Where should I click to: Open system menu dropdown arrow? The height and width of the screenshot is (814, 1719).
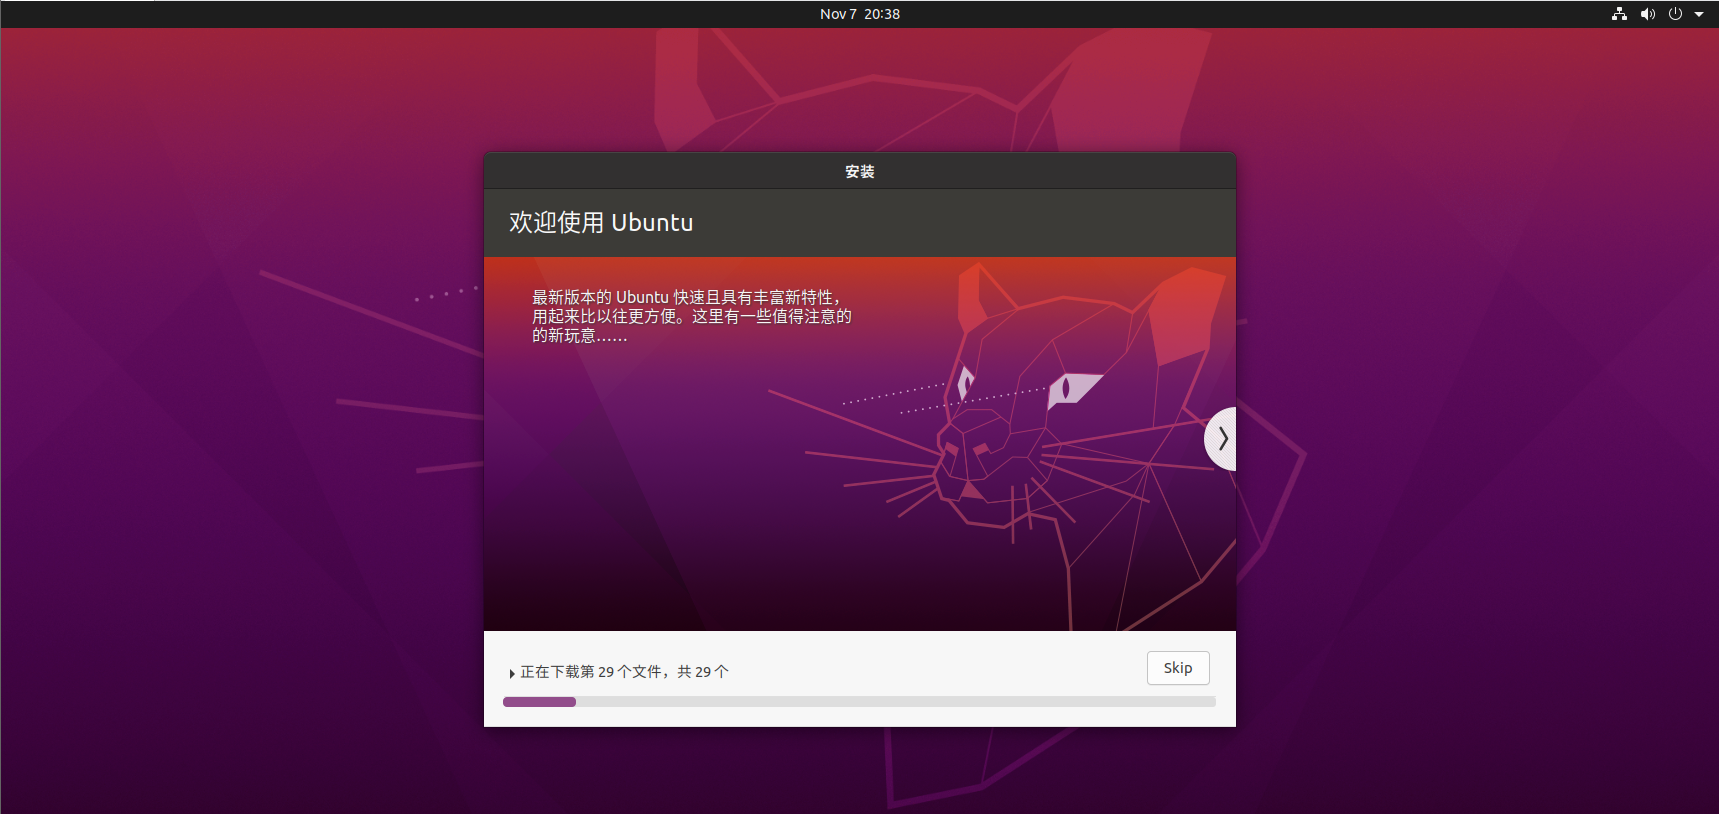(1699, 14)
